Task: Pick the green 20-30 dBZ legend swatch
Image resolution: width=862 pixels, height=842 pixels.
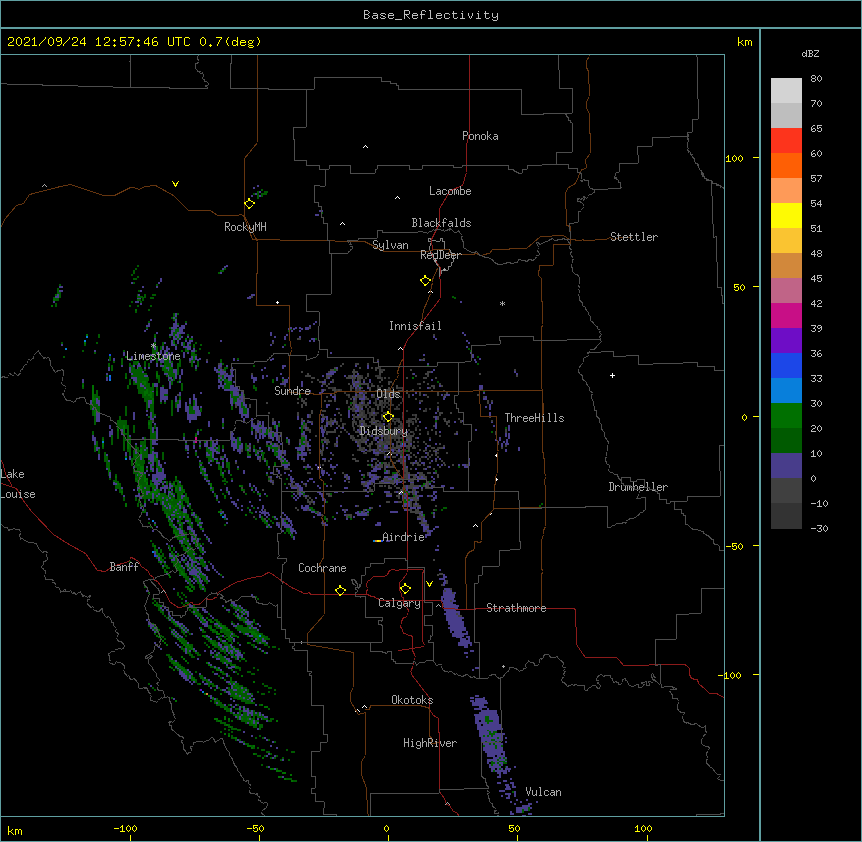Action: tap(786, 416)
